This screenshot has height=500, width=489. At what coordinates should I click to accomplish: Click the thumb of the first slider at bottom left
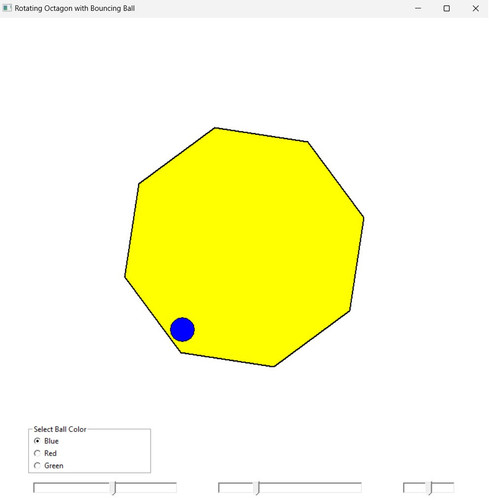[114, 488]
